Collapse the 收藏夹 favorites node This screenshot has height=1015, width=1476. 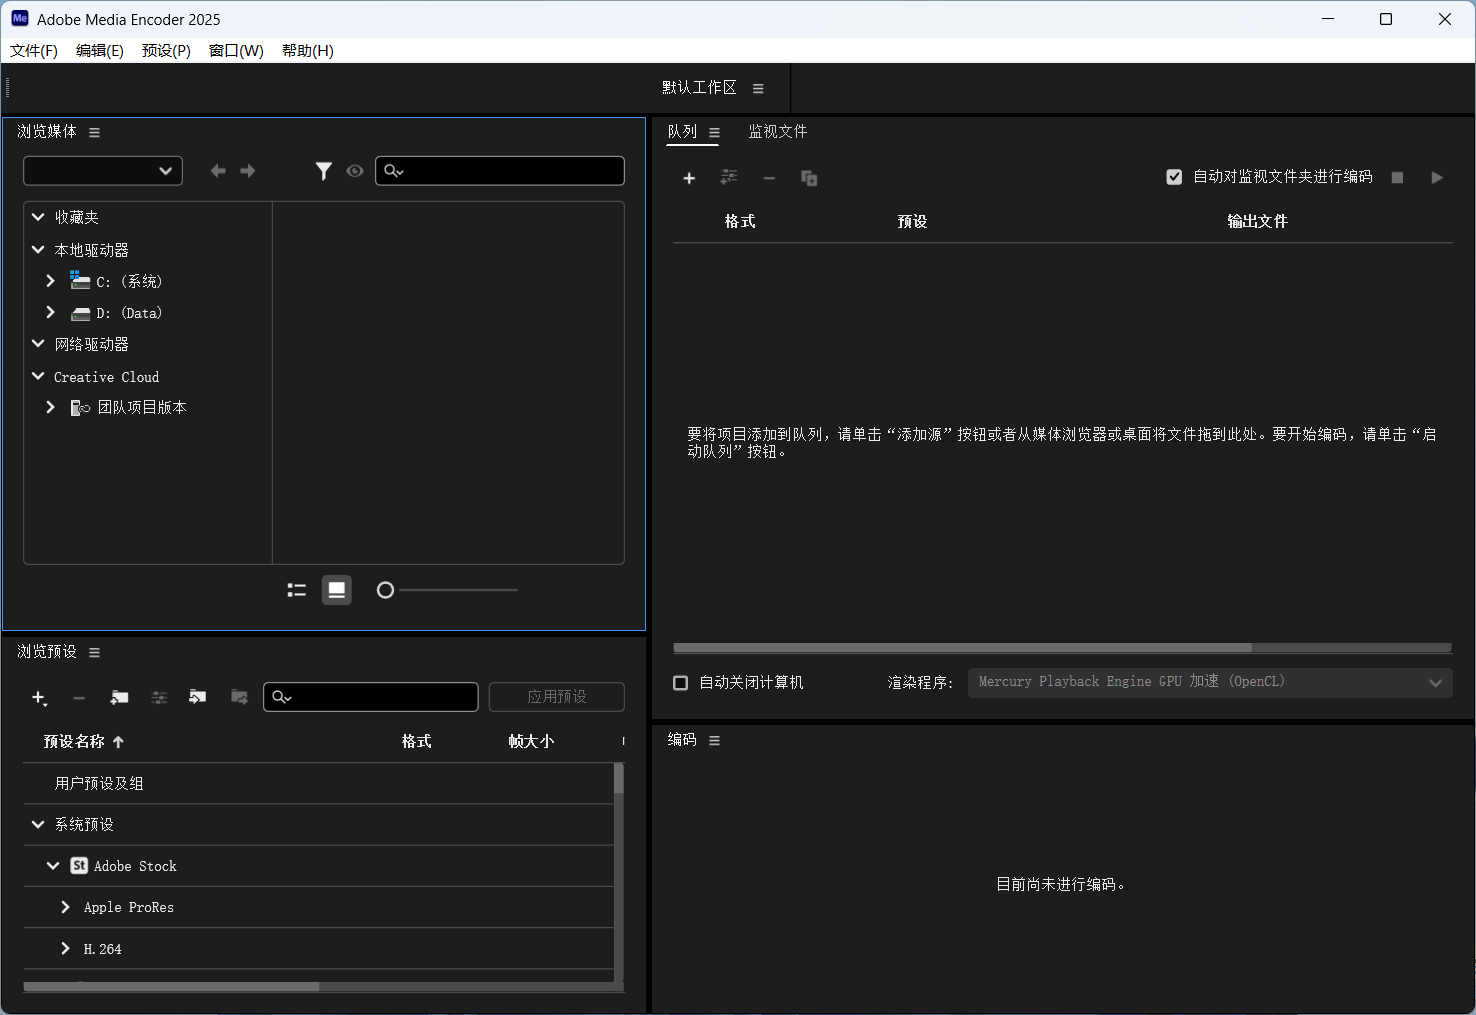[x=38, y=217]
